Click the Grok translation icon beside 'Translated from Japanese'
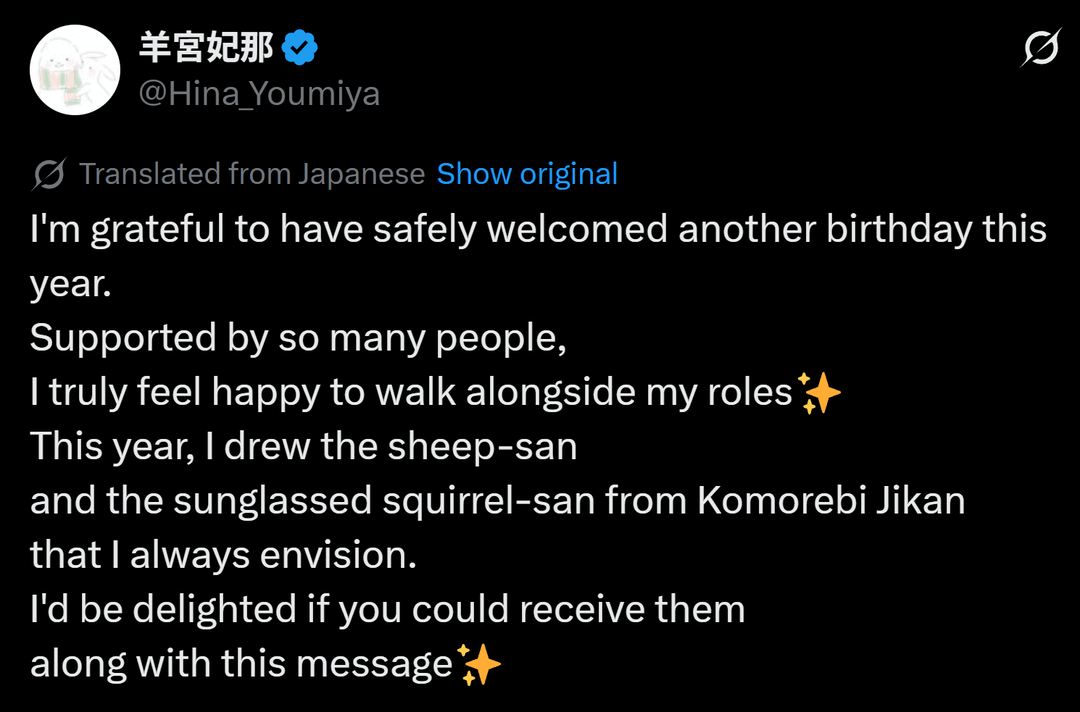 coord(48,175)
